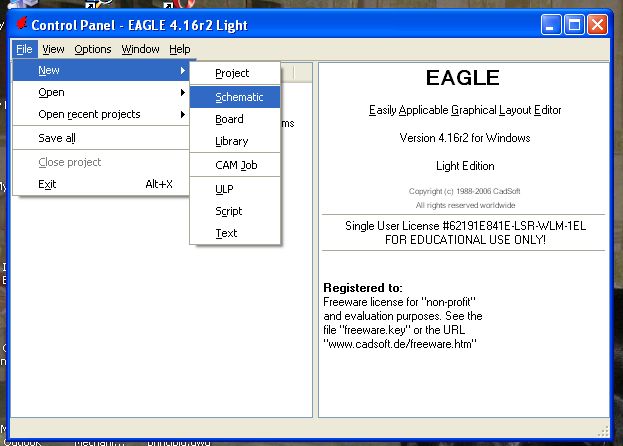Viewport: 623px width, 446px height.
Task: Create a new Project
Action: tap(235, 73)
